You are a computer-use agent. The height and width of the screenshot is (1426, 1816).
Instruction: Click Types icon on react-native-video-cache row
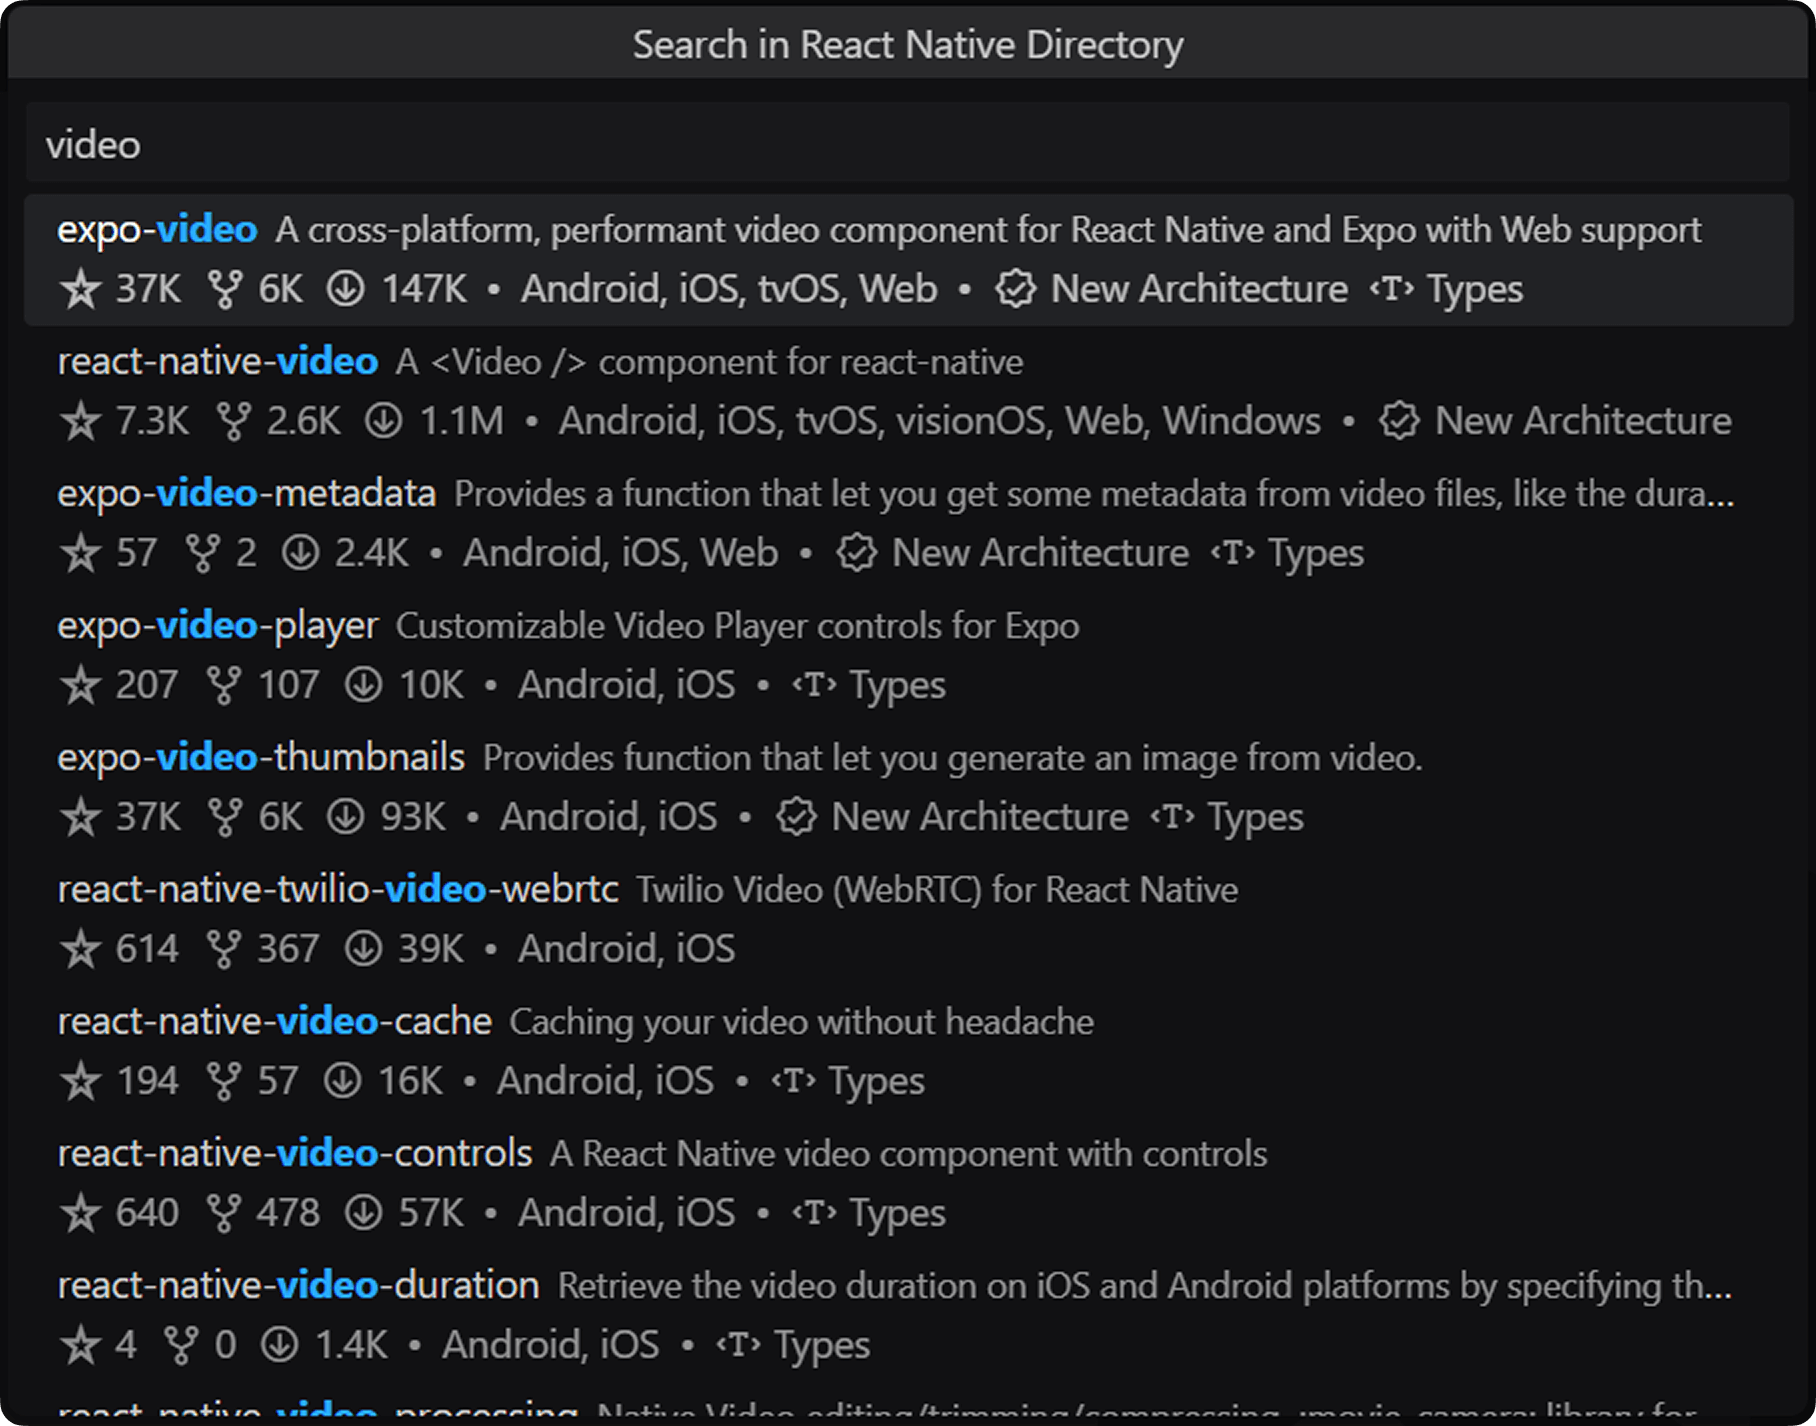click(794, 1081)
